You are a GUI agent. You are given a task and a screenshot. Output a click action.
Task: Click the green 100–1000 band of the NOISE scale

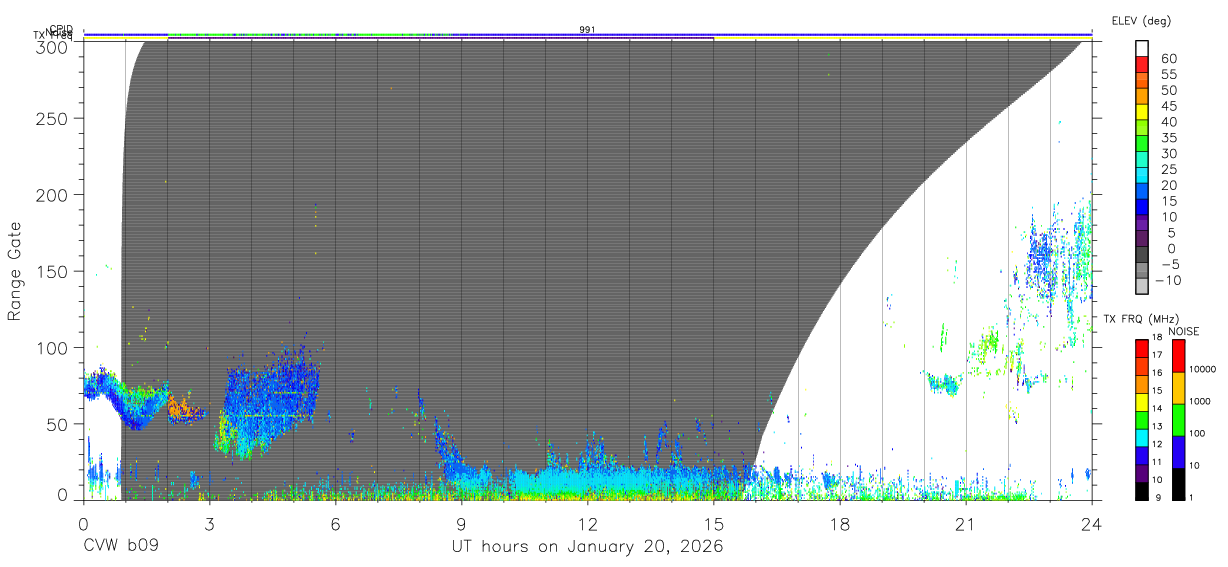(x=1179, y=419)
